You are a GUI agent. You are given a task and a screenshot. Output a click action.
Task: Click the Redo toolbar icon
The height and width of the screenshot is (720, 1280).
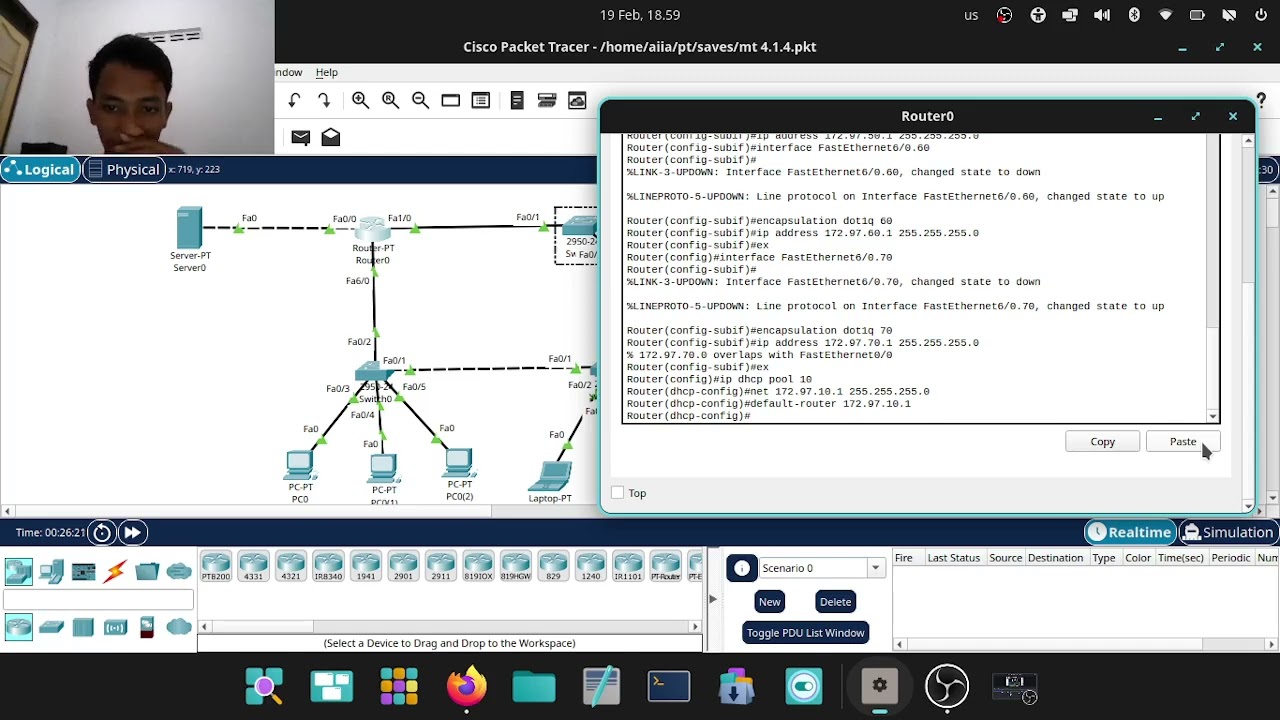324,100
